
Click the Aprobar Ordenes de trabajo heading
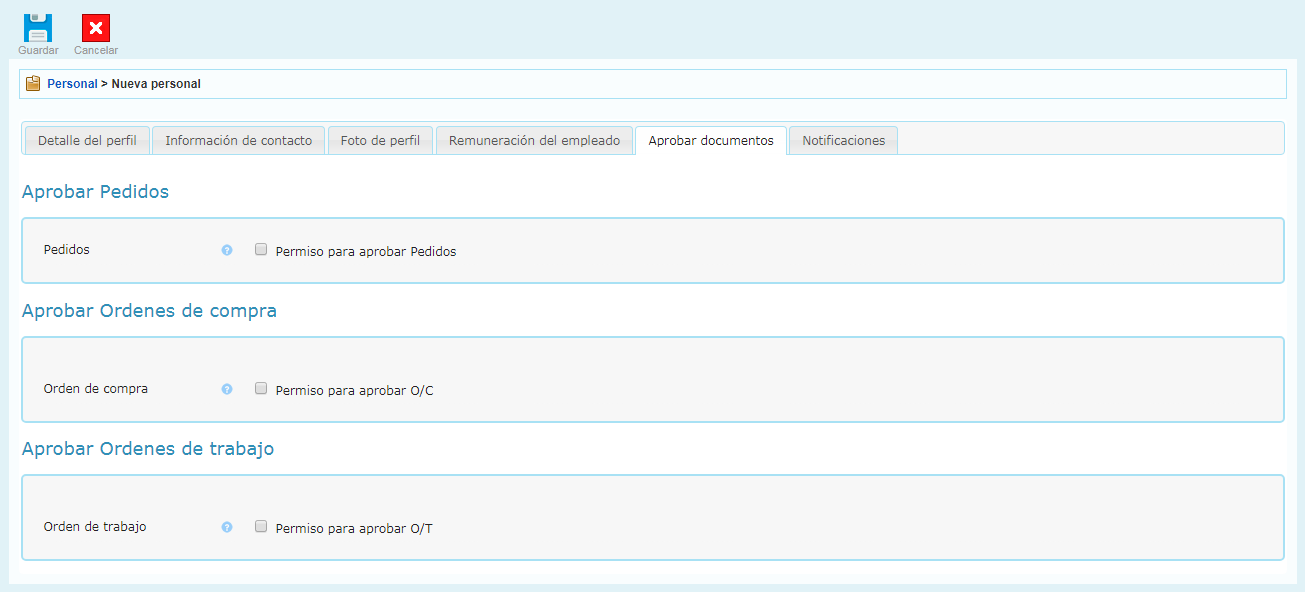click(x=148, y=449)
